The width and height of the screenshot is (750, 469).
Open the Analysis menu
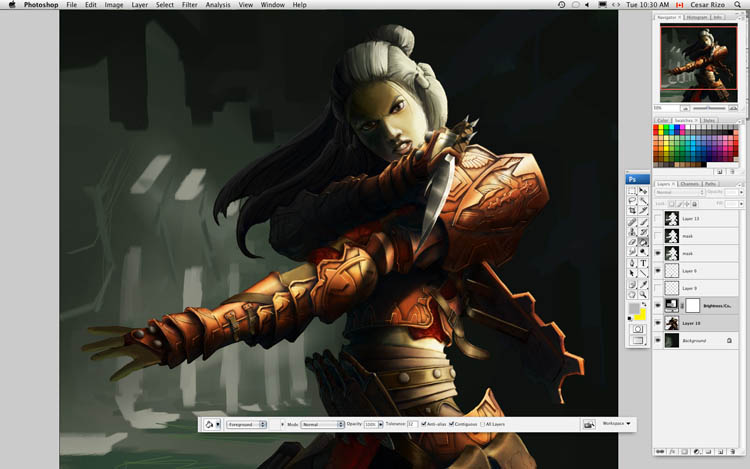tap(218, 5)
